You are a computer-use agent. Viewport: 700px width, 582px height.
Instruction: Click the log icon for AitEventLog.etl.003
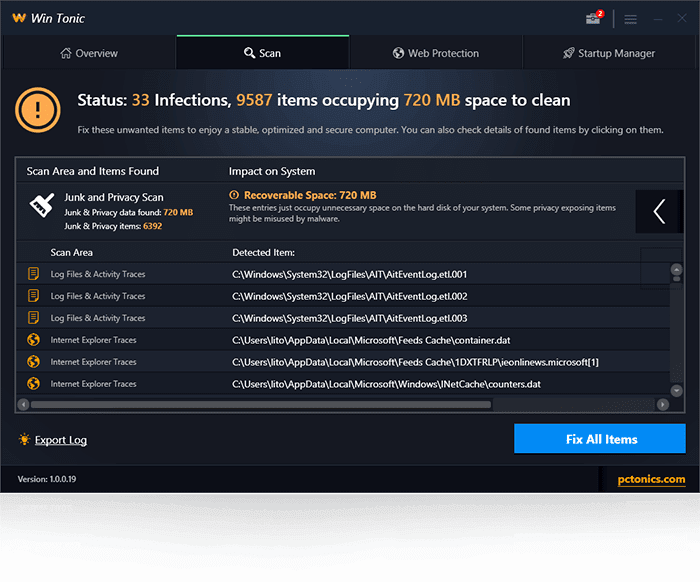click(x=33, y=317)
